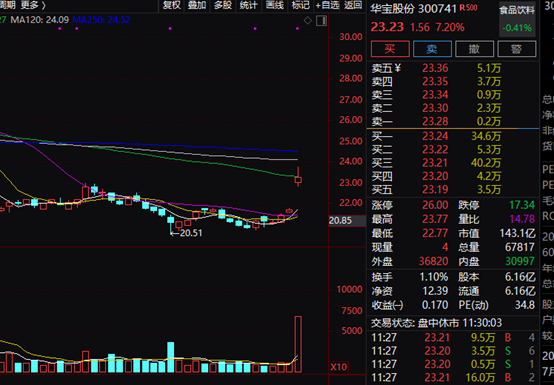Open the 标记 marker tool
Screen dimensions: 554x385
coord(300,5)
